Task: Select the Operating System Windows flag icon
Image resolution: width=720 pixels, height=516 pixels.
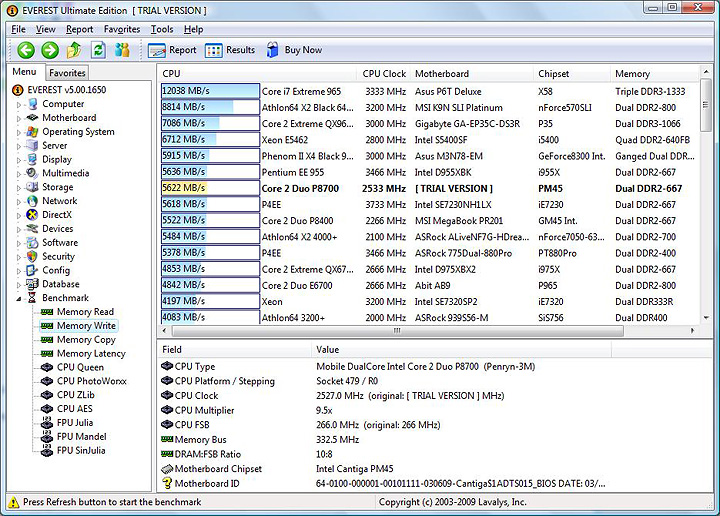Action: (32, 132)
